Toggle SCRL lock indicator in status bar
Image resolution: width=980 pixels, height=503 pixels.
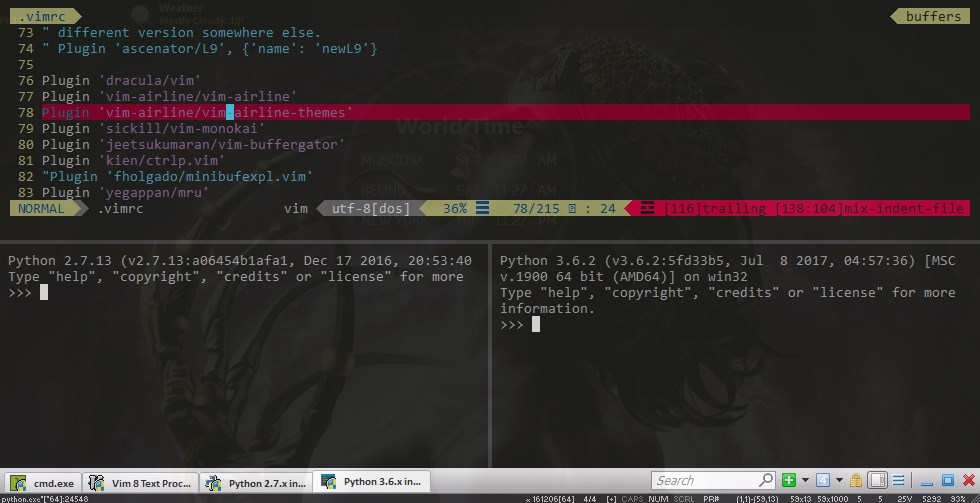click(x=684, y=499)
